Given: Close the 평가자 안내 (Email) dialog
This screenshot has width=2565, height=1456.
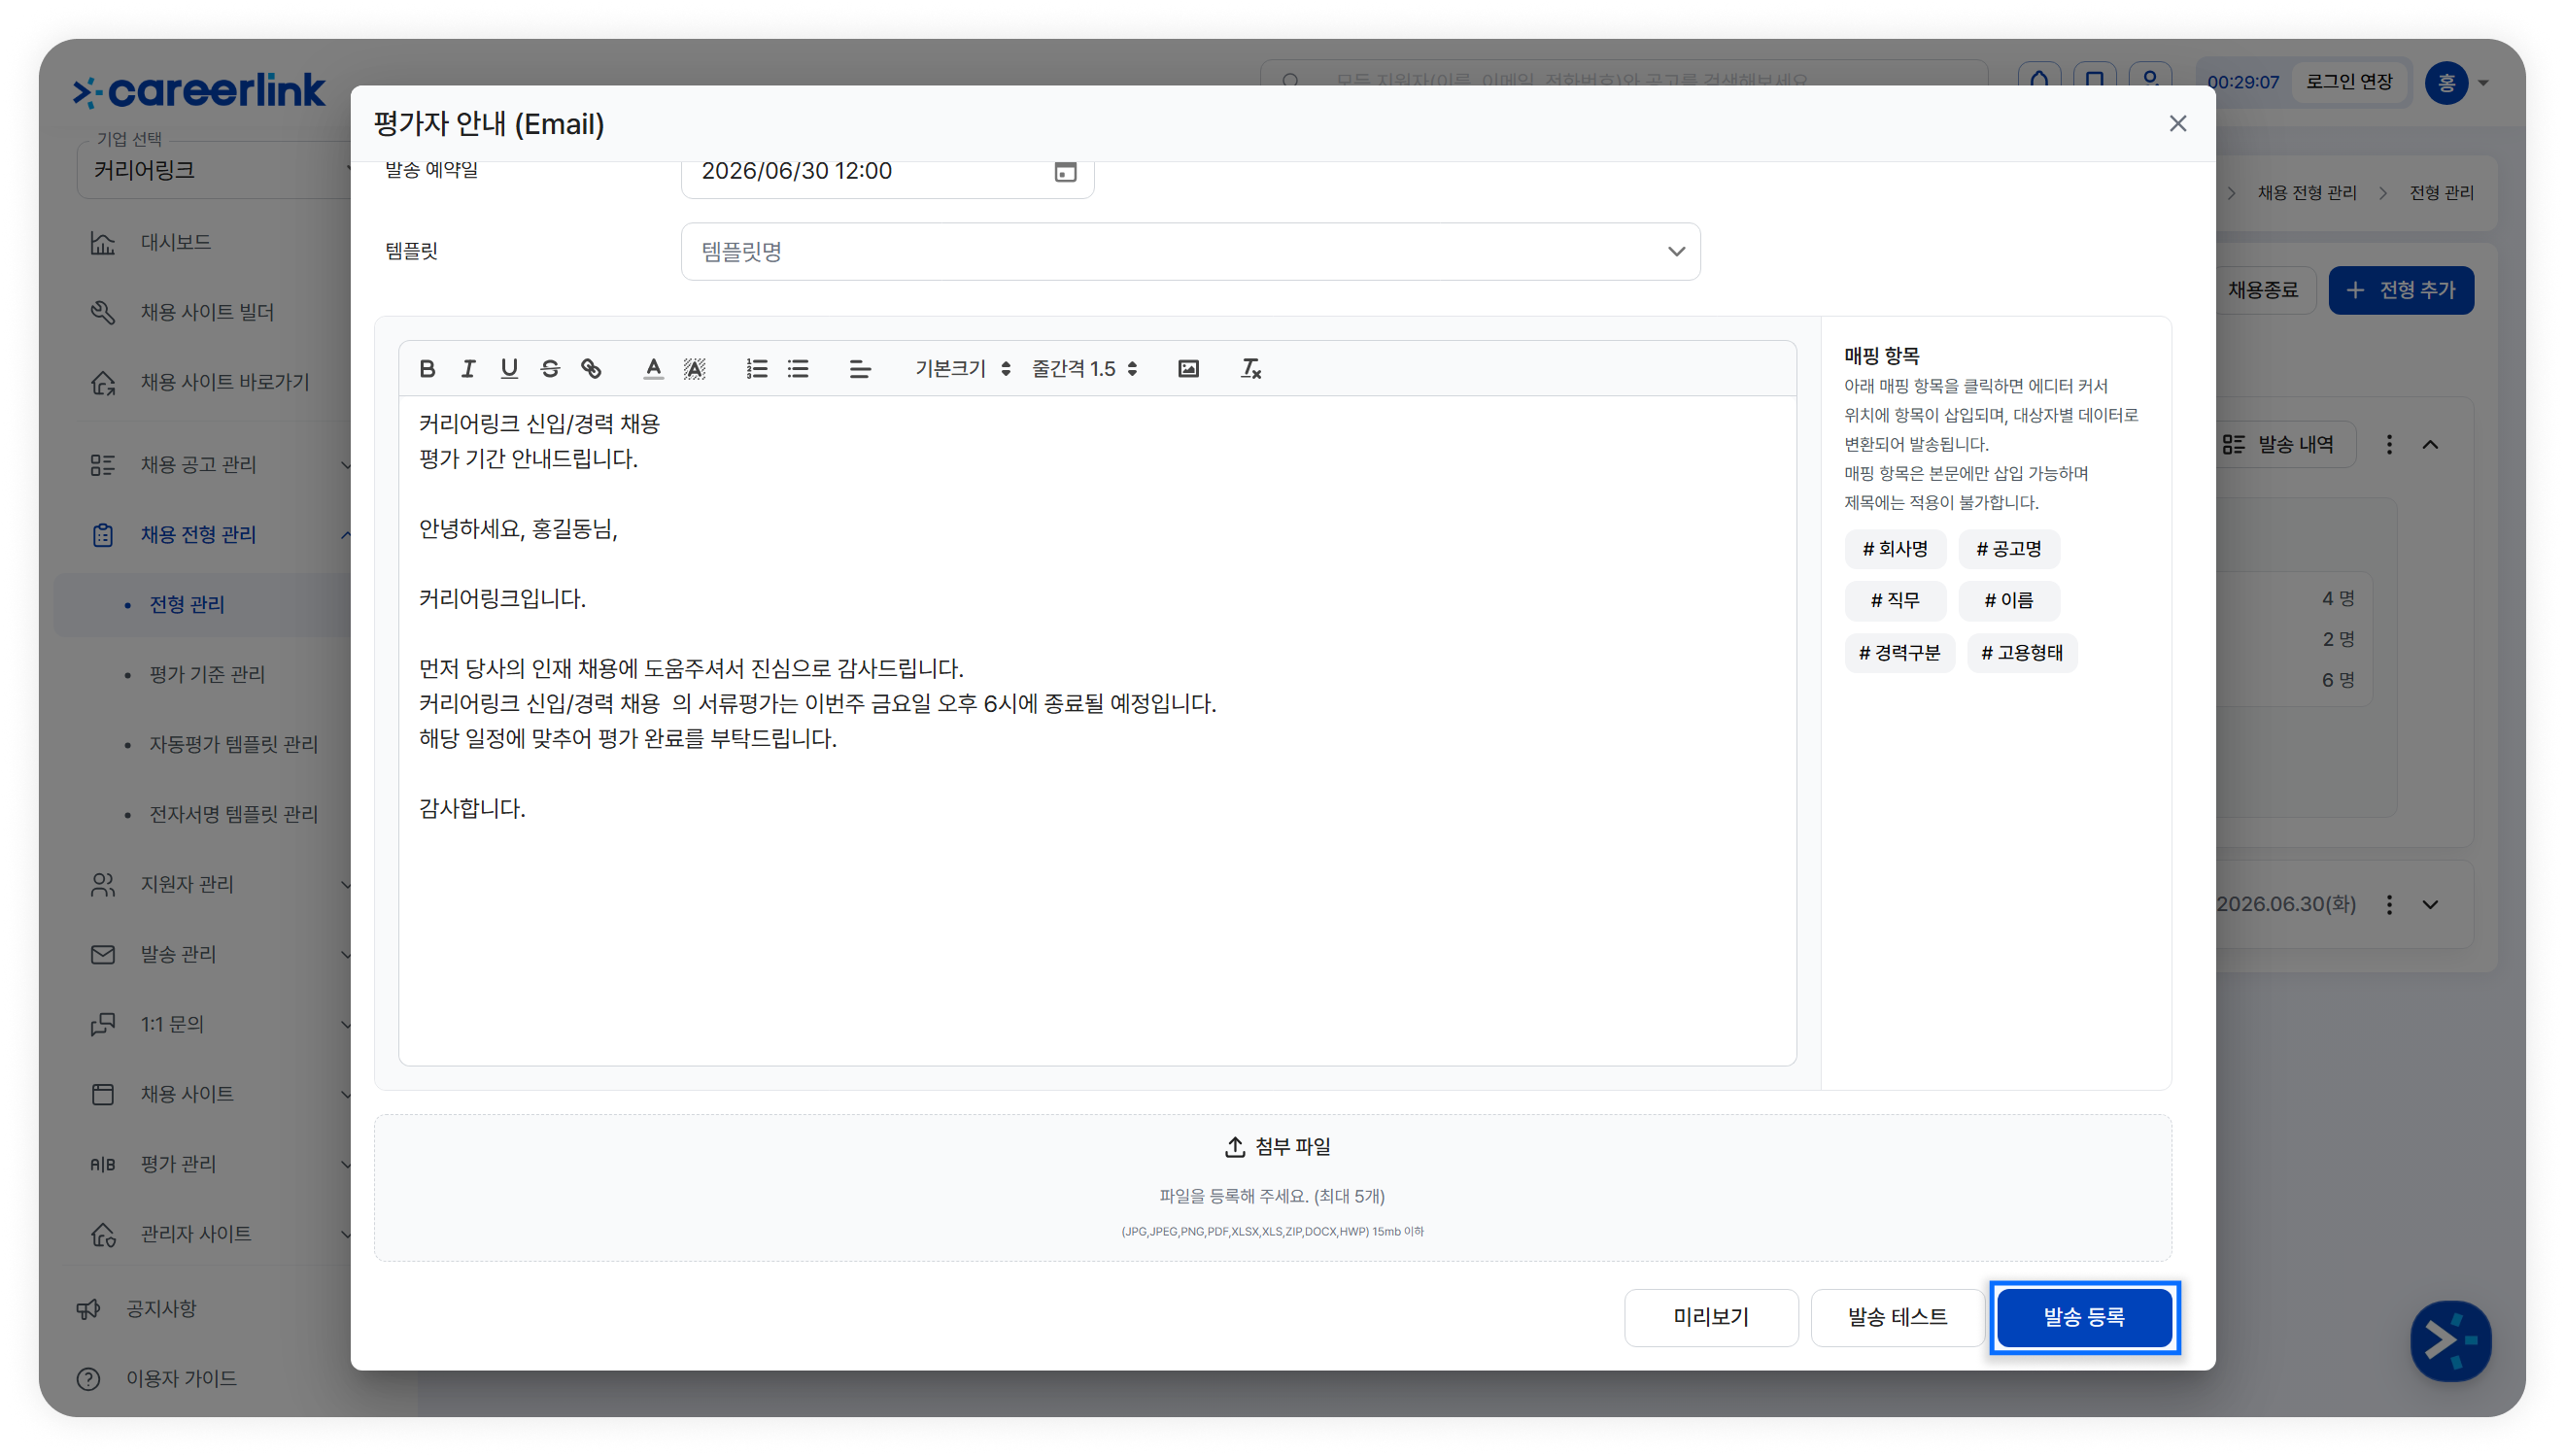Looking at the screenshot, I should 2177,124.
